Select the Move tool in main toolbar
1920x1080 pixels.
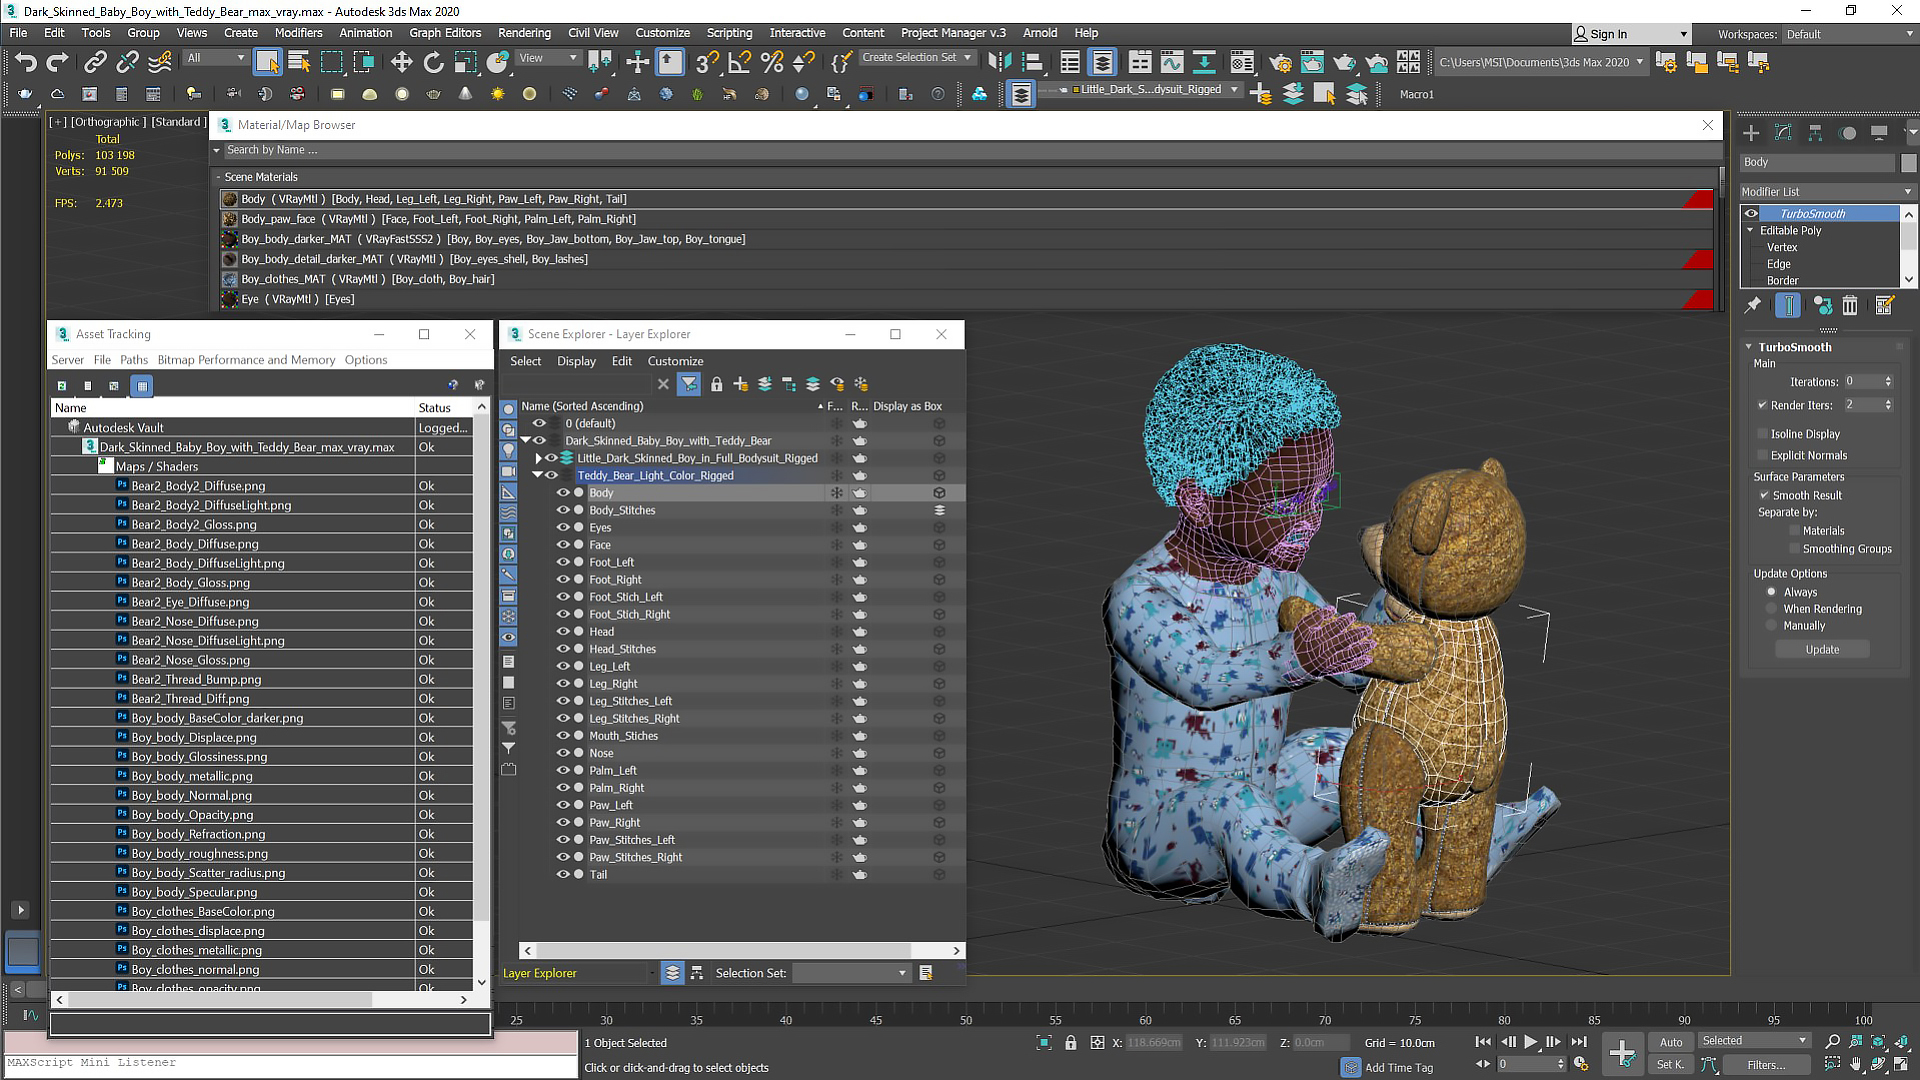click(400, 61)
